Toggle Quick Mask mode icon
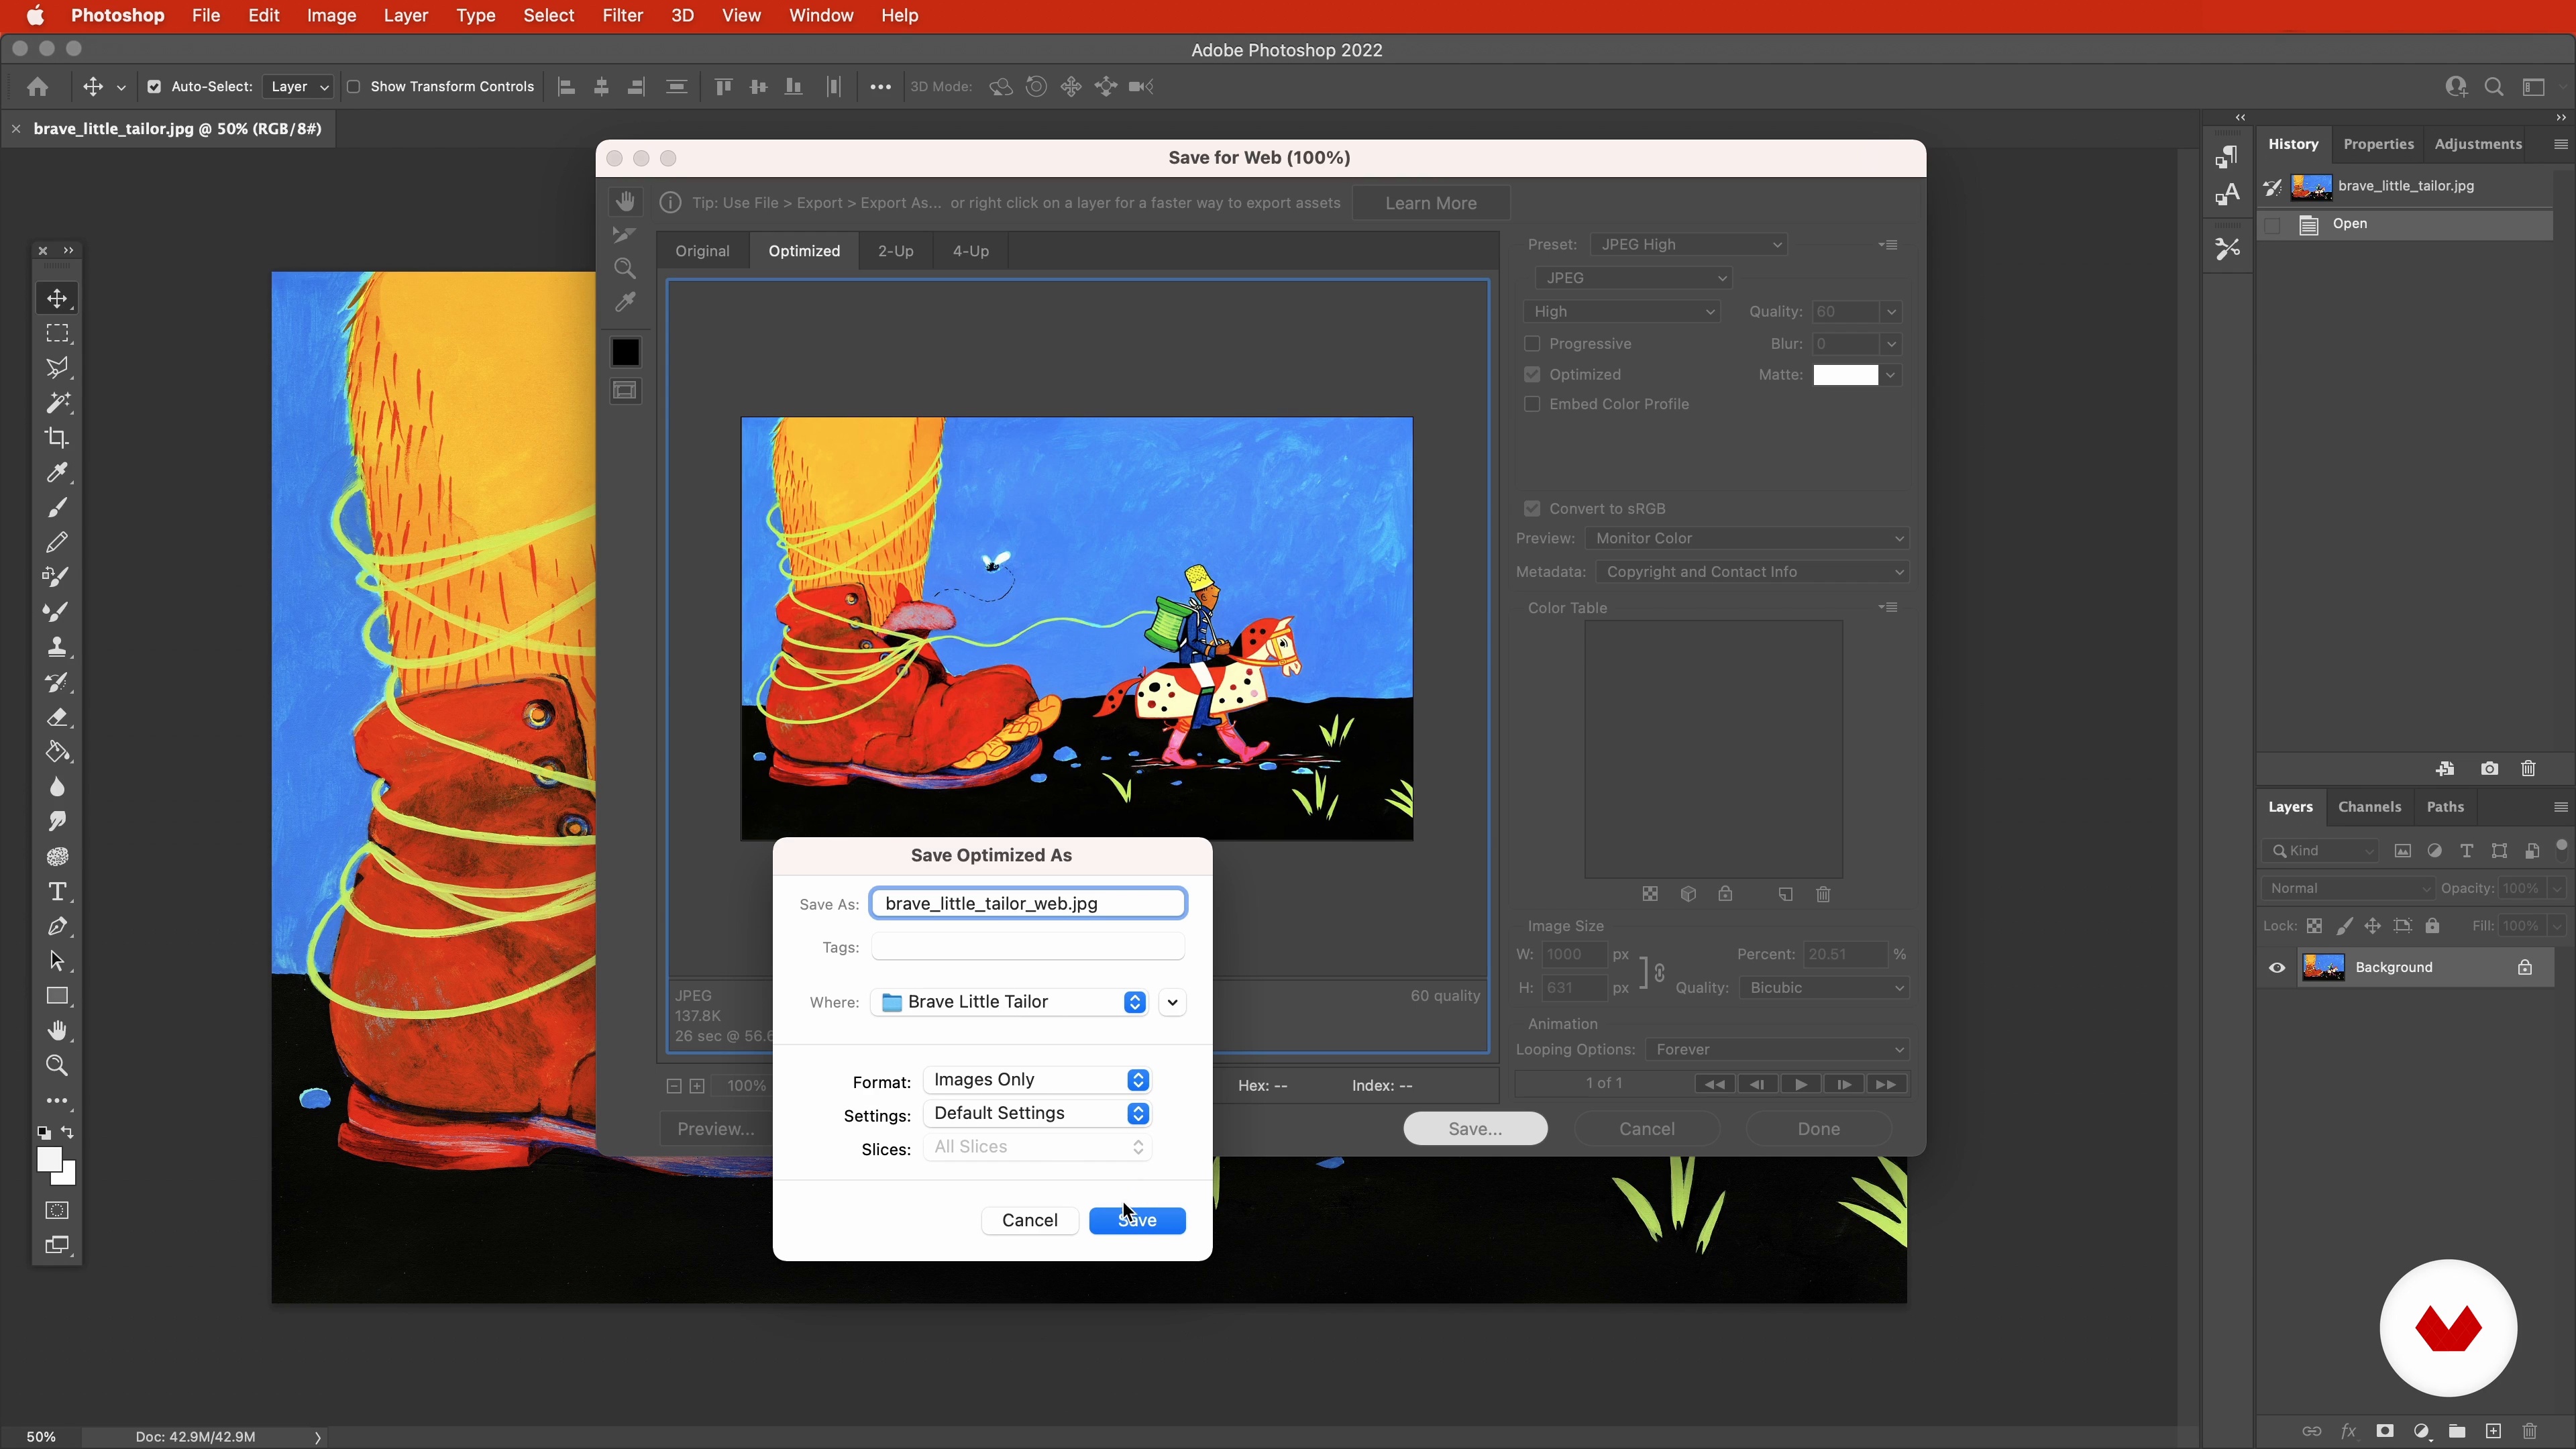Image resolution: width=2576 pixels, height=1449 pixels. coord(57,1211)
